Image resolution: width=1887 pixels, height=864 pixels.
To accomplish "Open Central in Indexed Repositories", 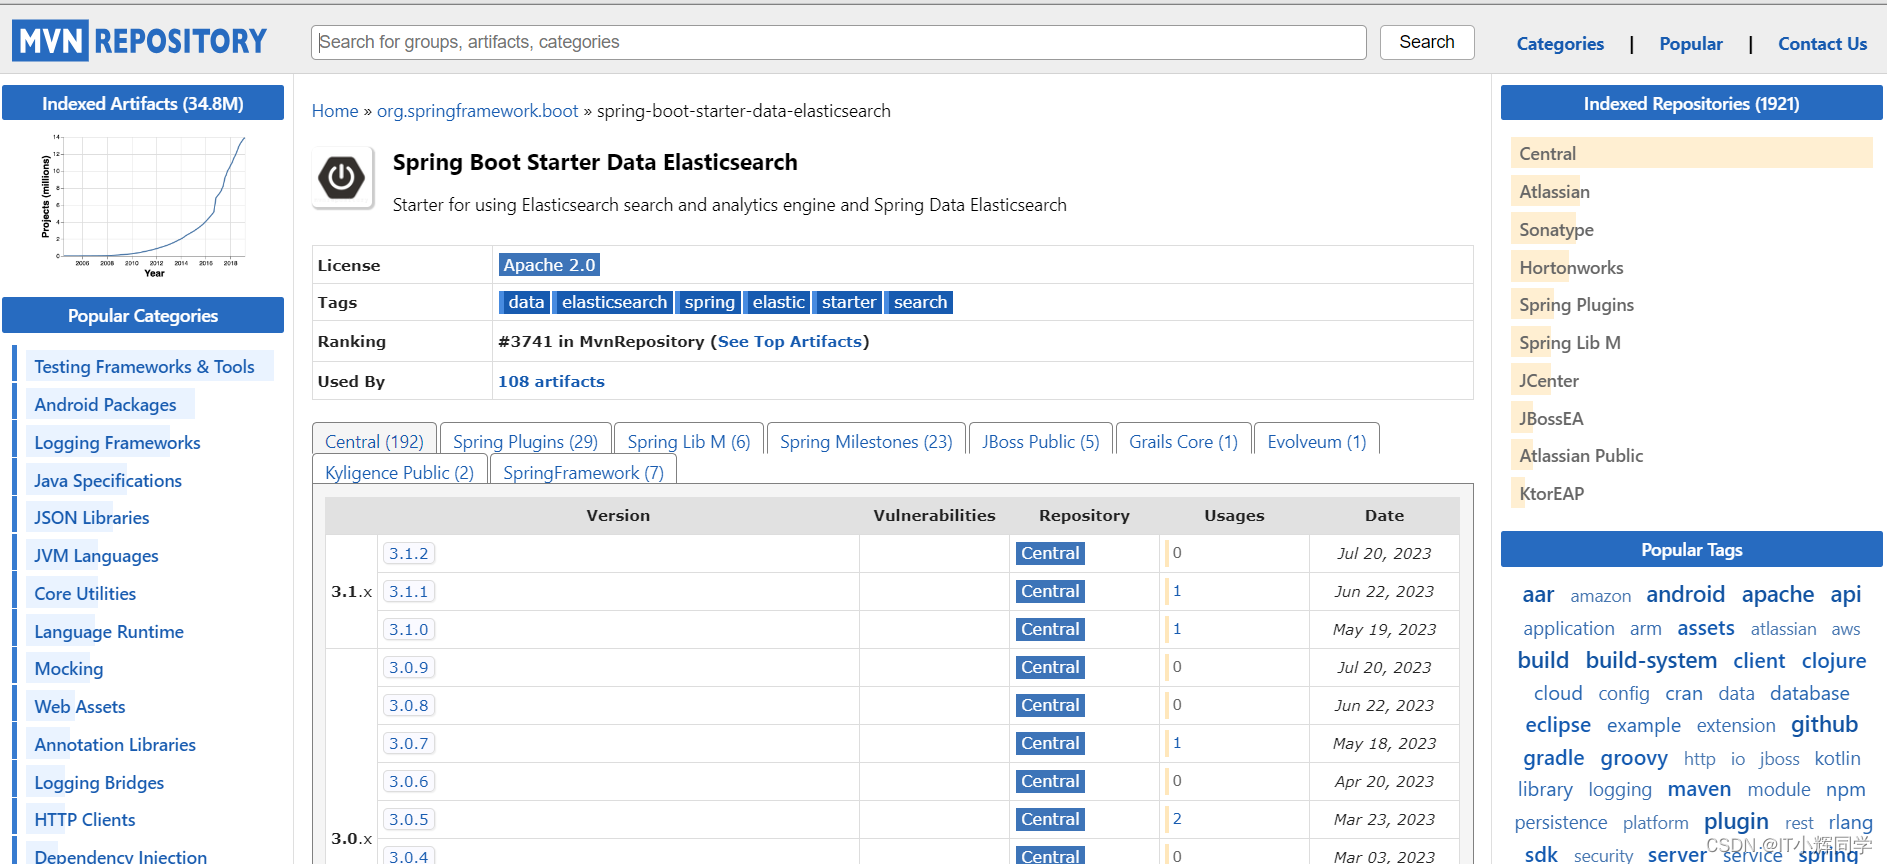I will (x=1547, y=154).
